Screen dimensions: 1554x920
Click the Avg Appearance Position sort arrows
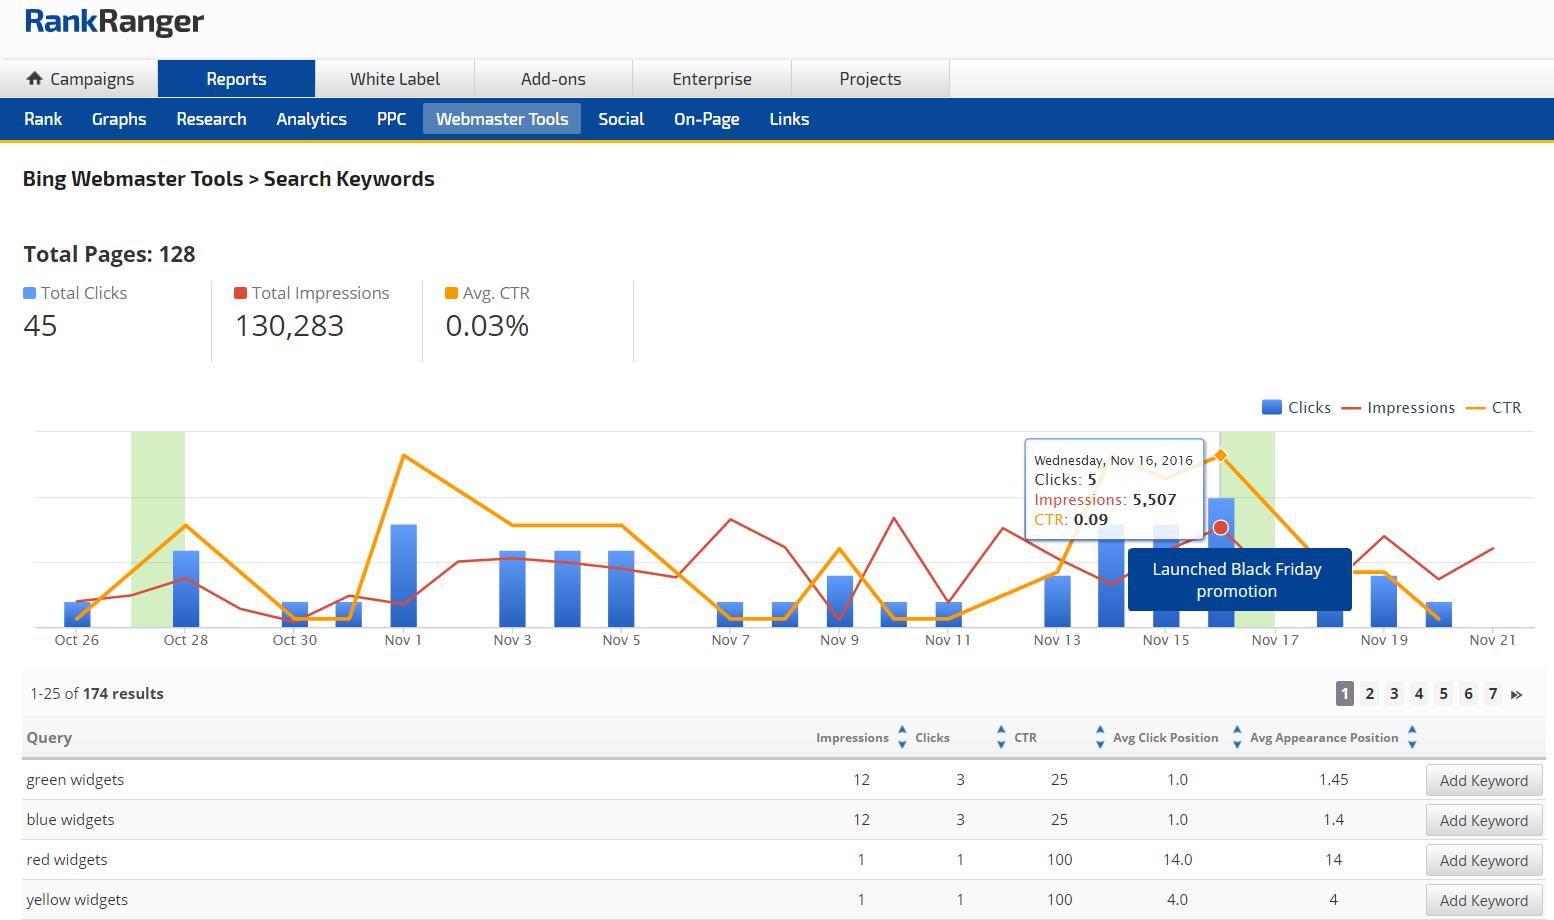click(1412, 737)
